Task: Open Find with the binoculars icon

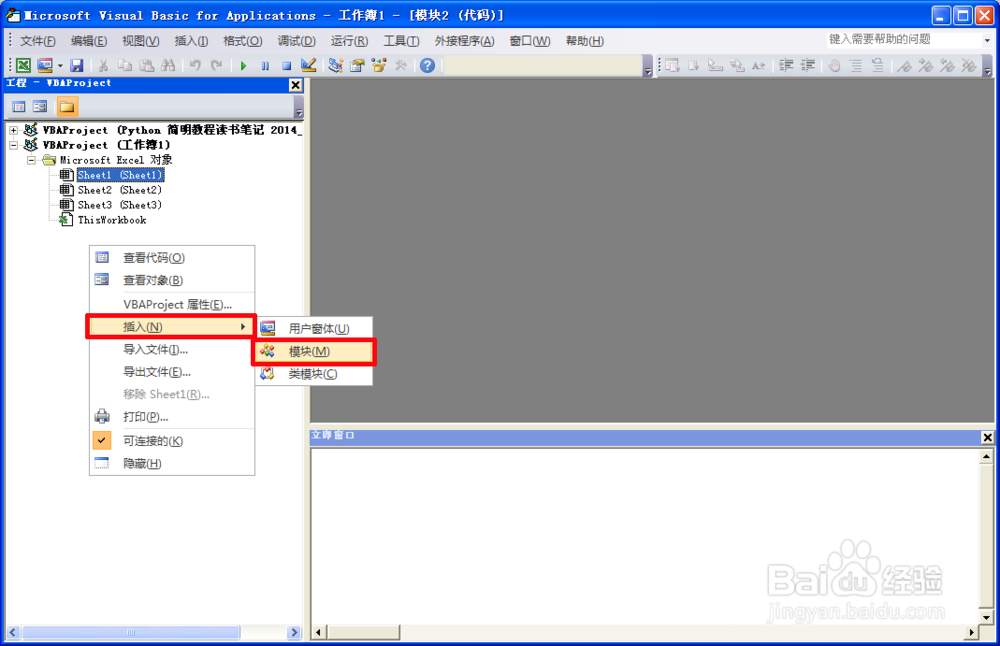Action: pos(168,65)
